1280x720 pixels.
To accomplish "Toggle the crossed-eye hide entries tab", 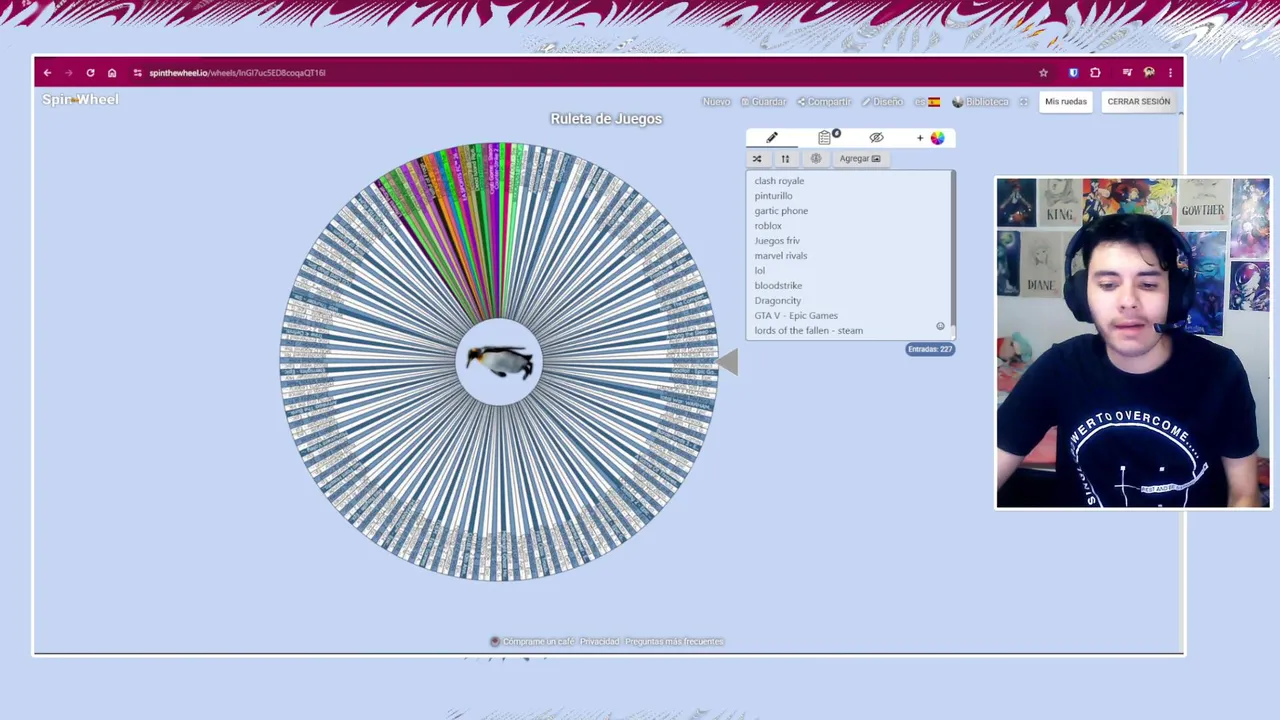I will click(877, 138).
